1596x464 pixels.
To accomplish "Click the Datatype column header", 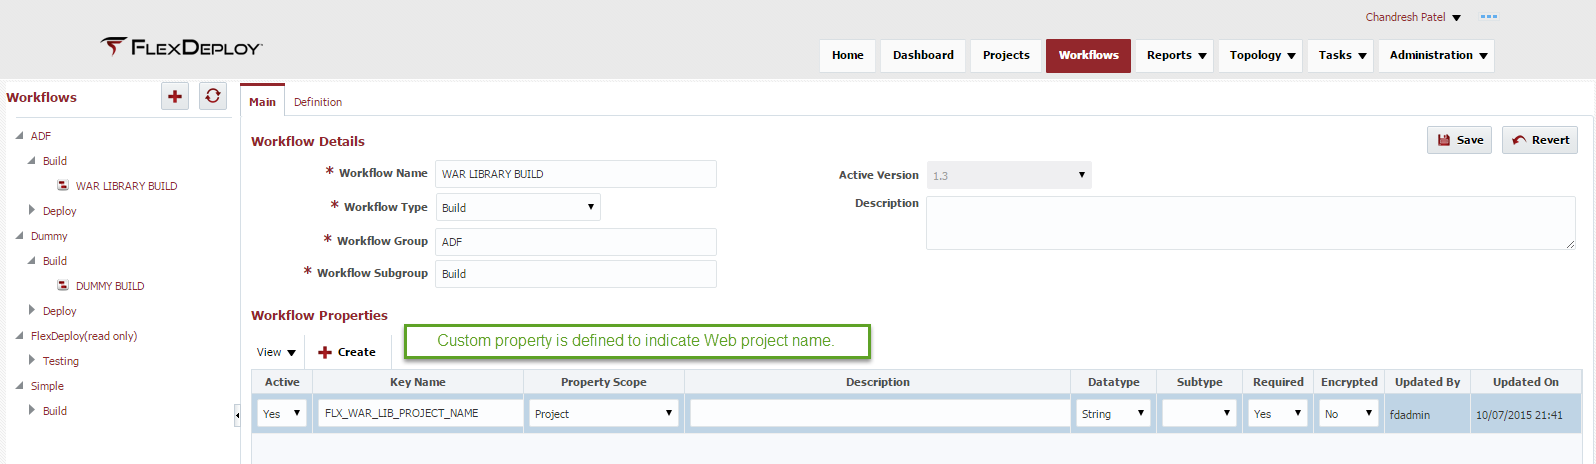I will (x=1114, y=382).
